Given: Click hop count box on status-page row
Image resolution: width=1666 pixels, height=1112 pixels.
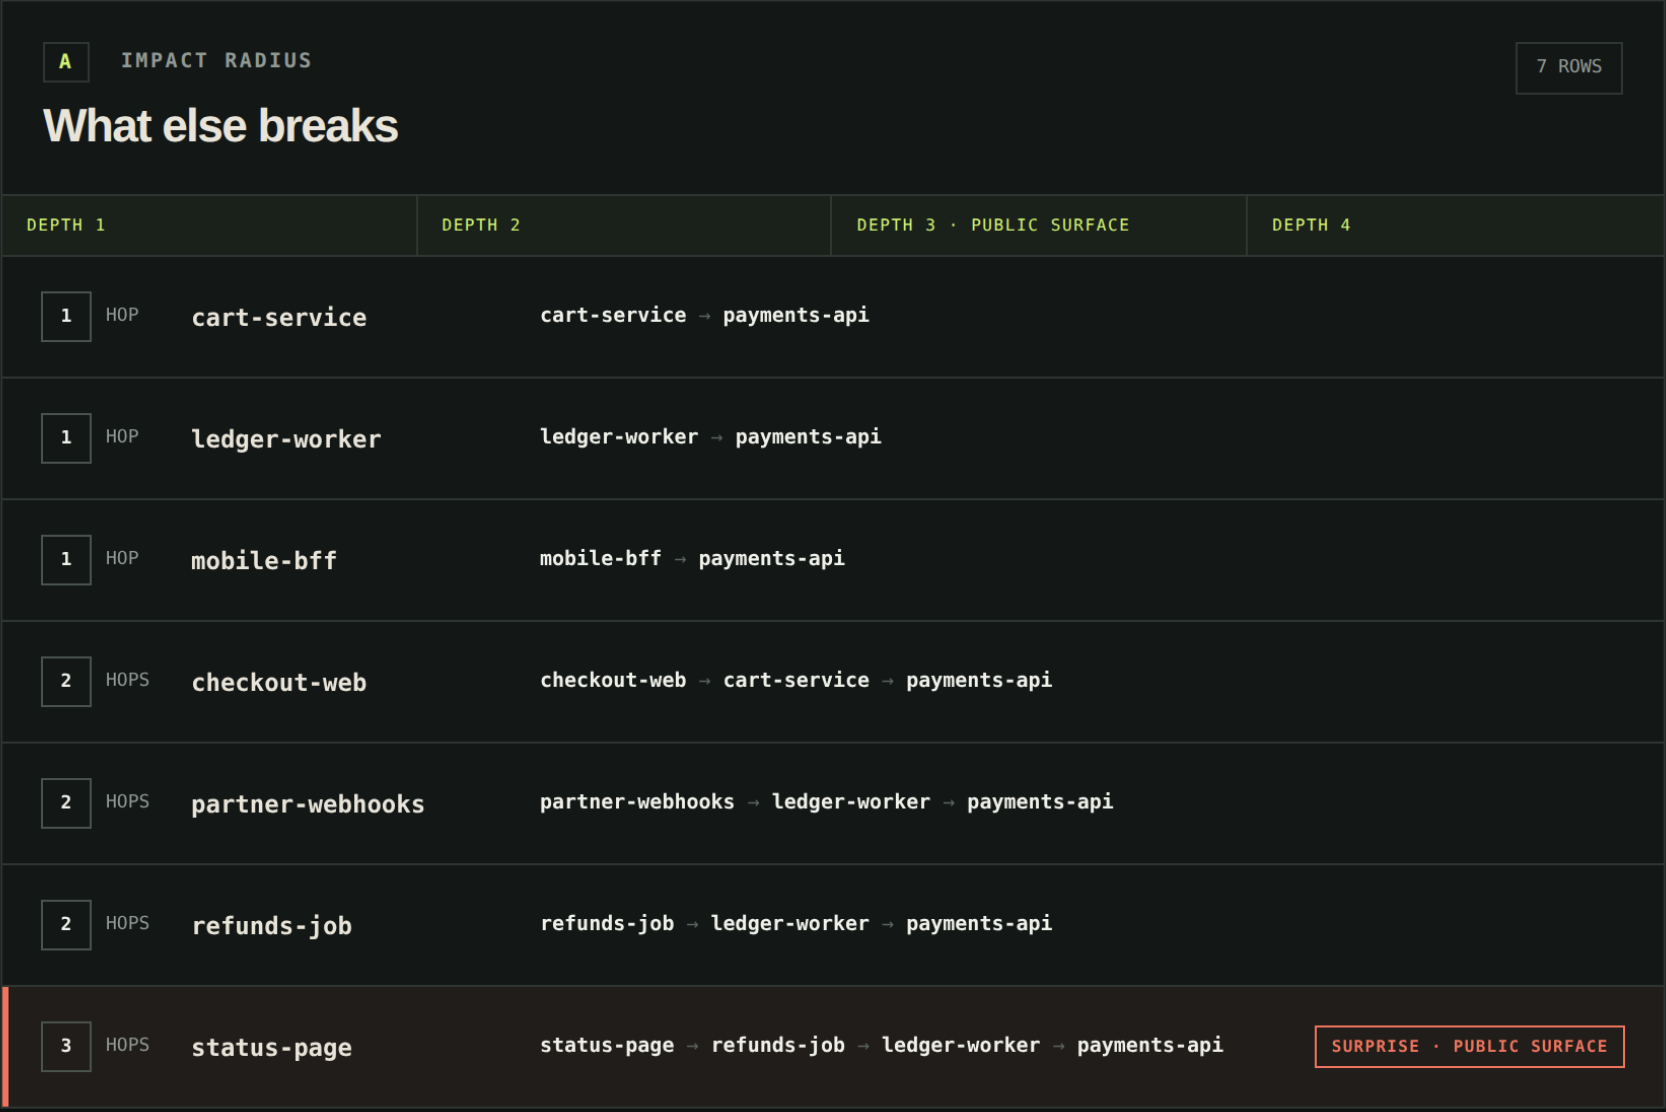Looking at the screenshot, I should tap(66, 1046).
